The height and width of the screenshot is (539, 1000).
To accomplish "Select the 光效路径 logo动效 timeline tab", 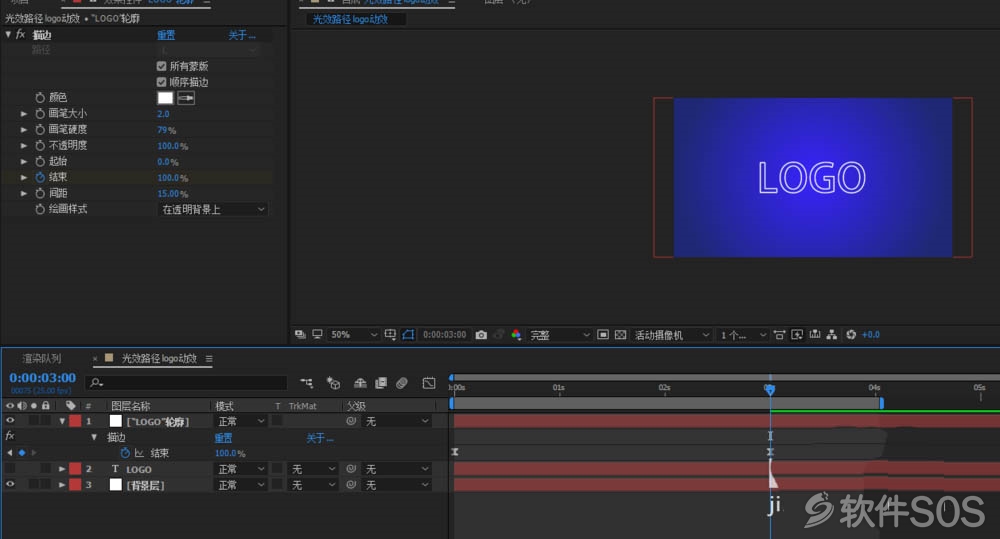I will 159,358.
